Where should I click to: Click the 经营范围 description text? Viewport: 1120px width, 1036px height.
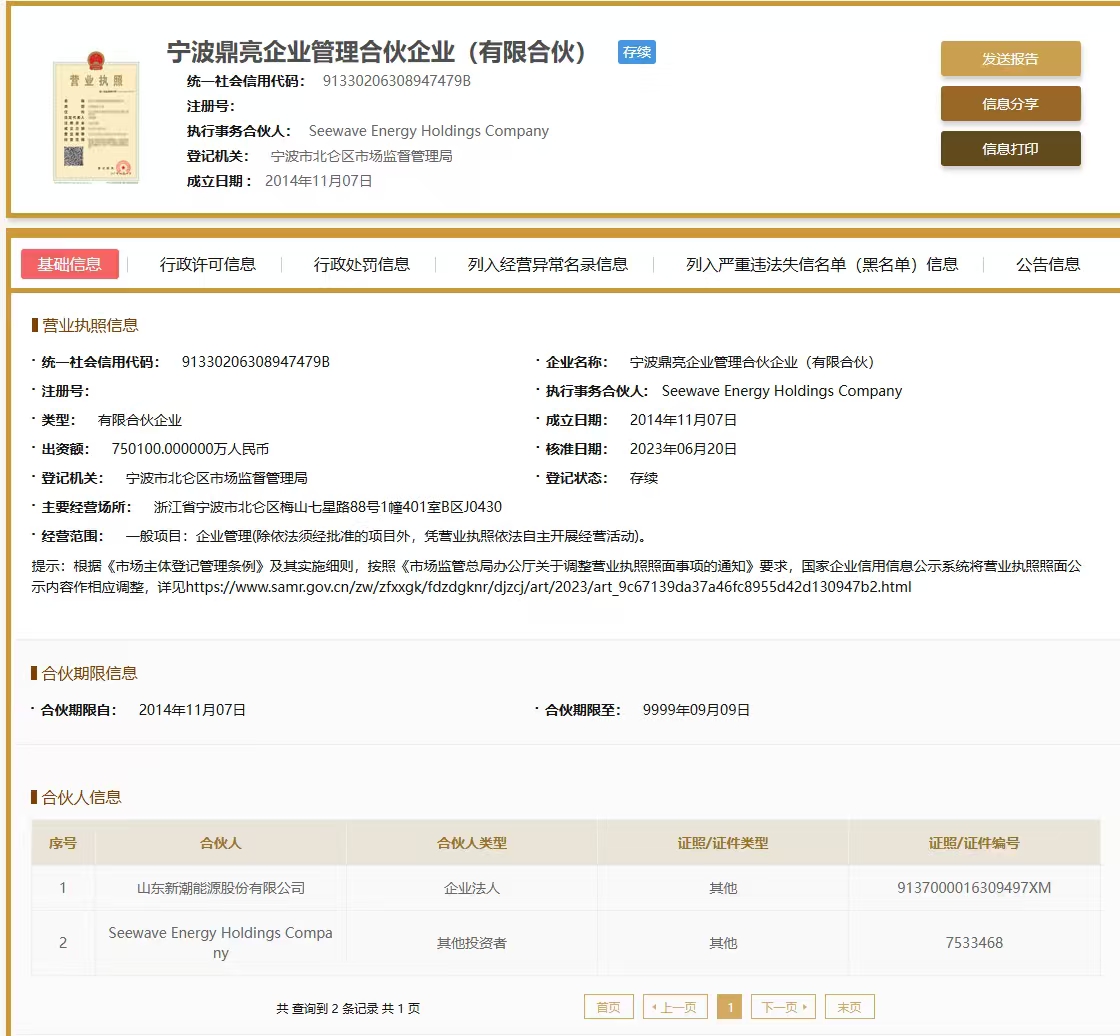(386, 536)
